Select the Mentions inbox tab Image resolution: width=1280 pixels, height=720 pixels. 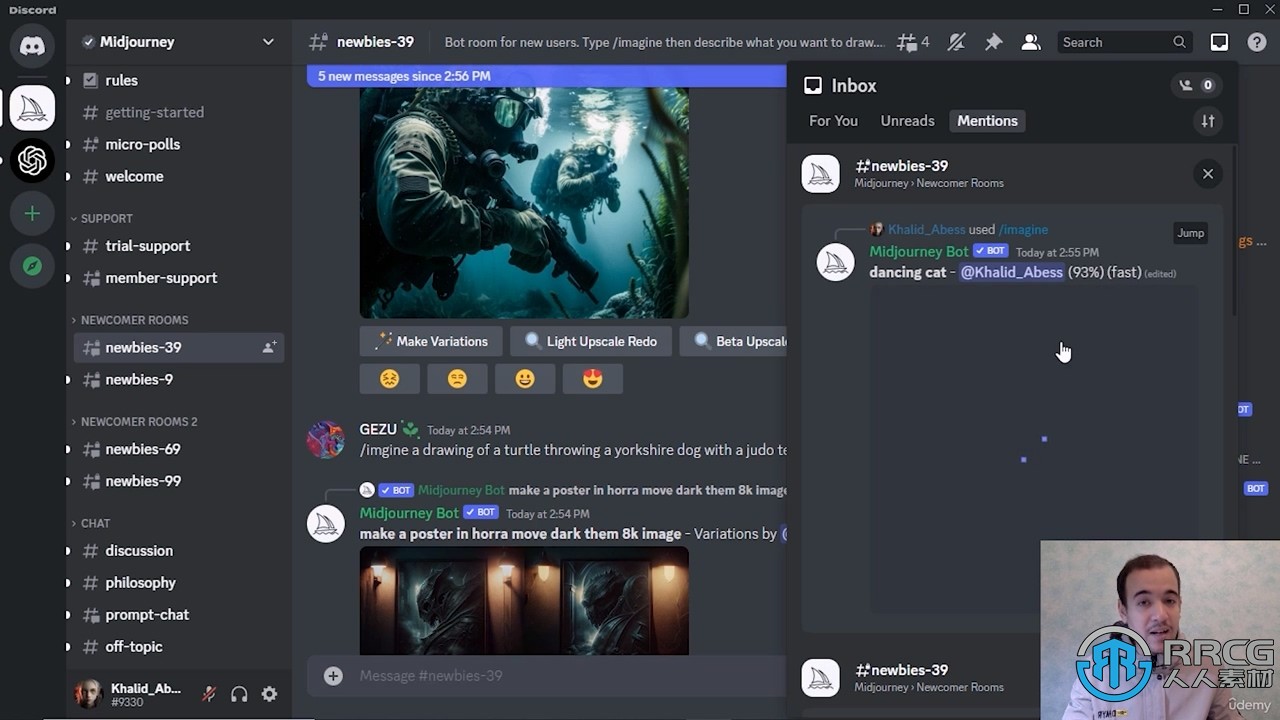coord(987,121)
